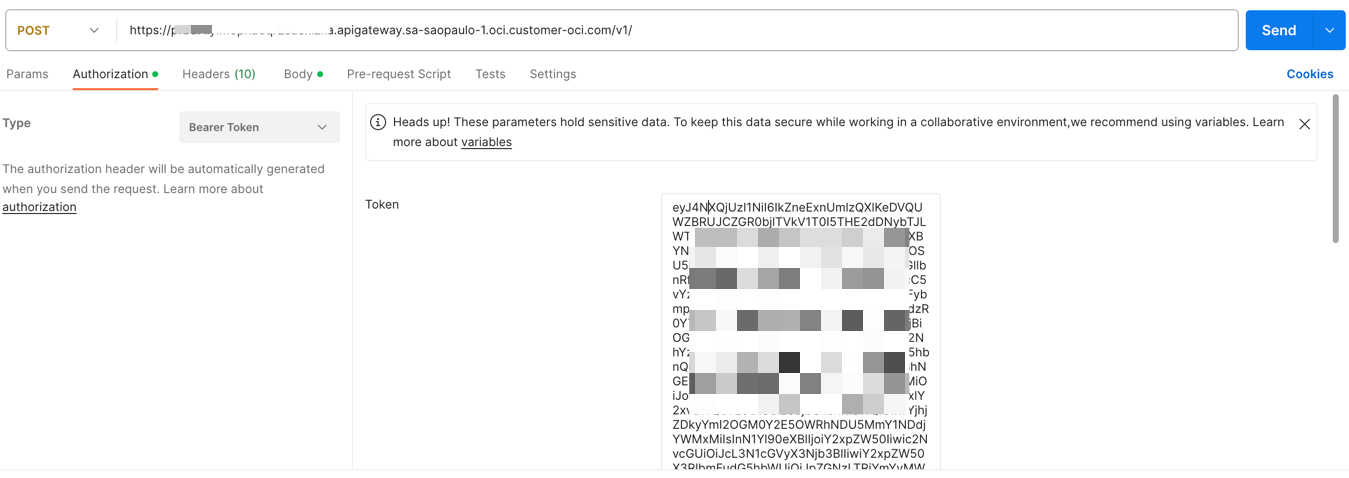1349x478 pixels.
Task: Open the request Settings tab
Action: coord(552,74)
